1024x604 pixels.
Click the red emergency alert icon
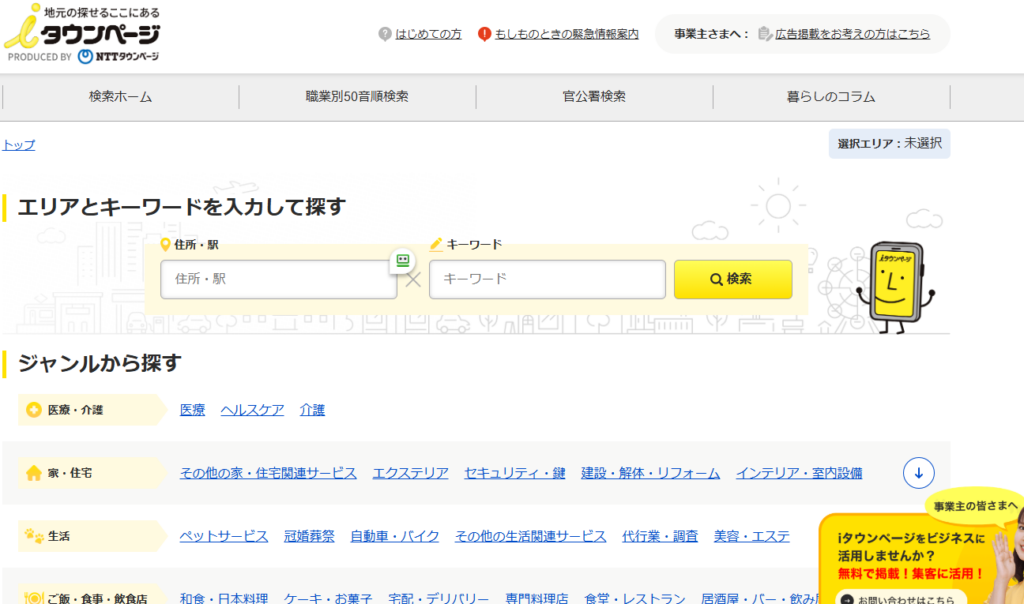pyautogui.click(x=485, y=34)
